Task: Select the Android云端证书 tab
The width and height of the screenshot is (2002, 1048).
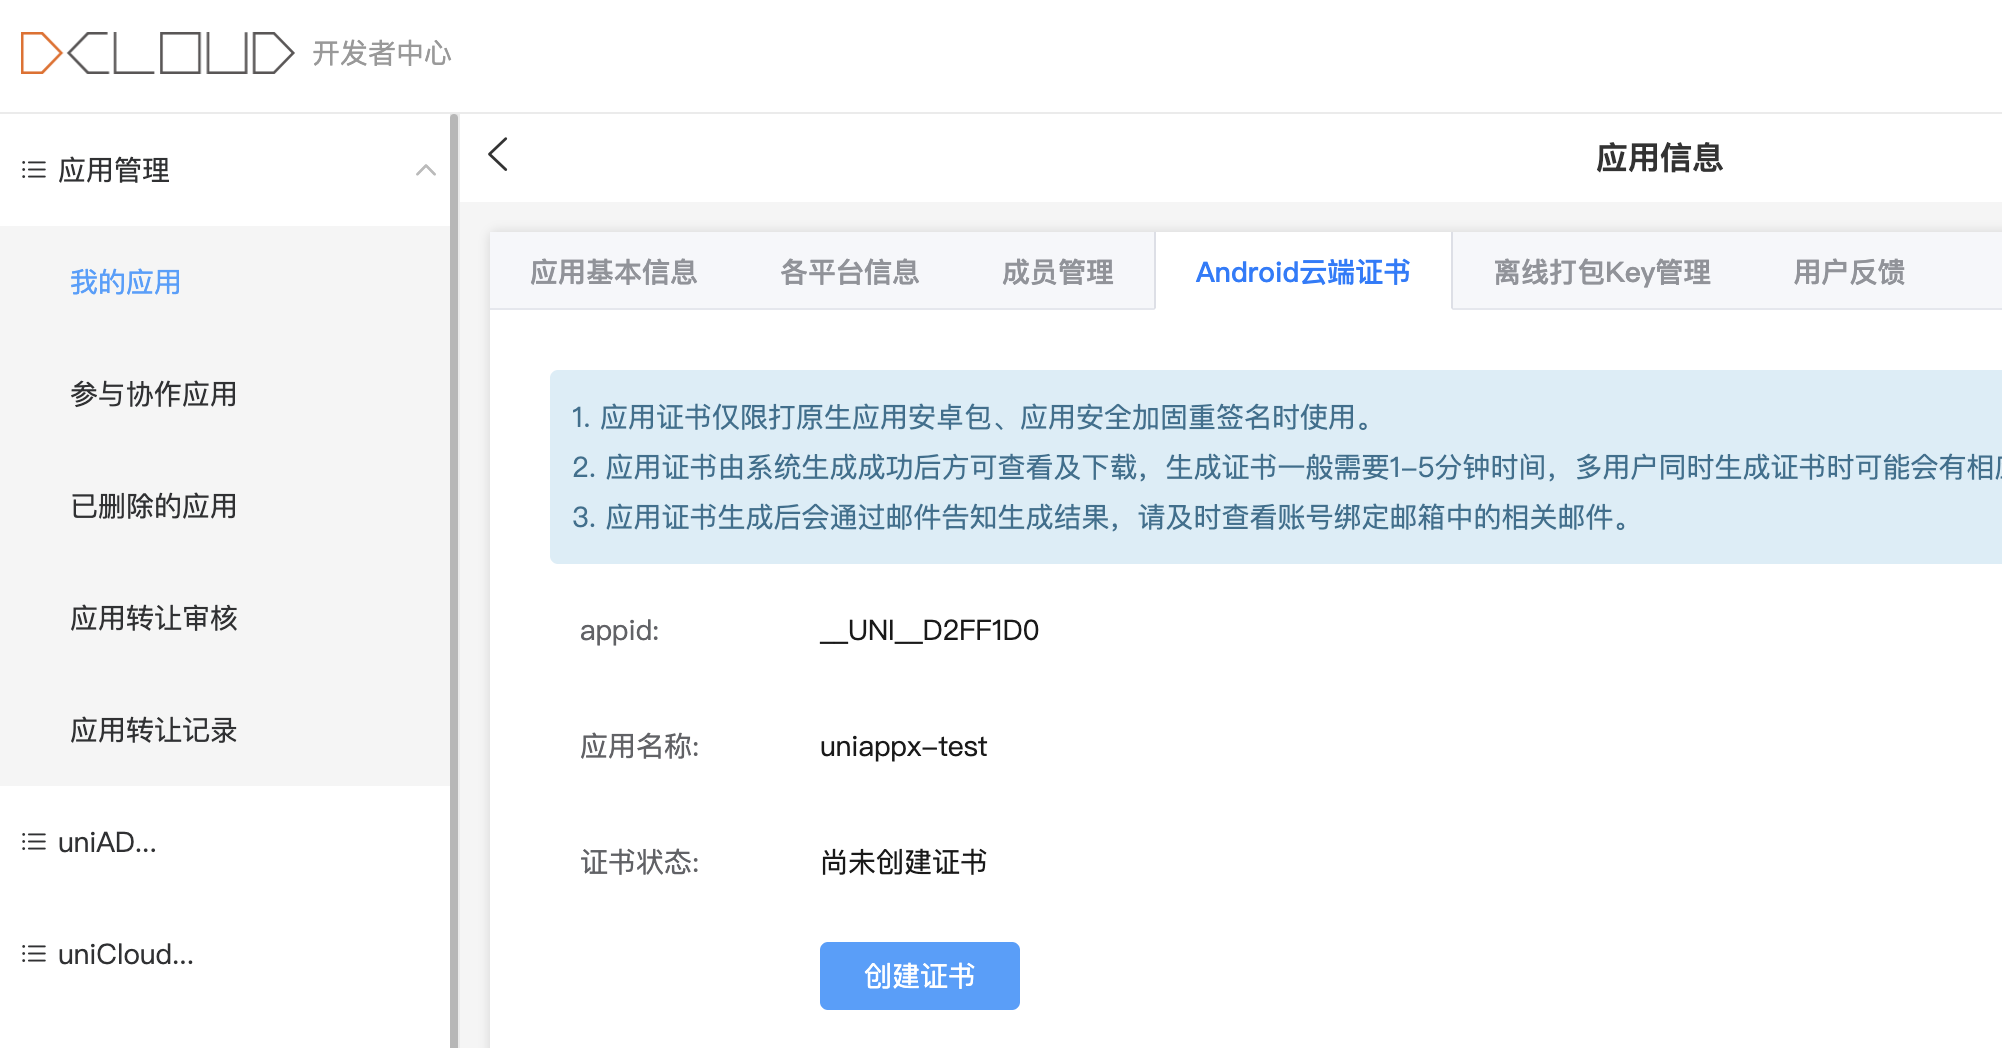Action: 1303,272
